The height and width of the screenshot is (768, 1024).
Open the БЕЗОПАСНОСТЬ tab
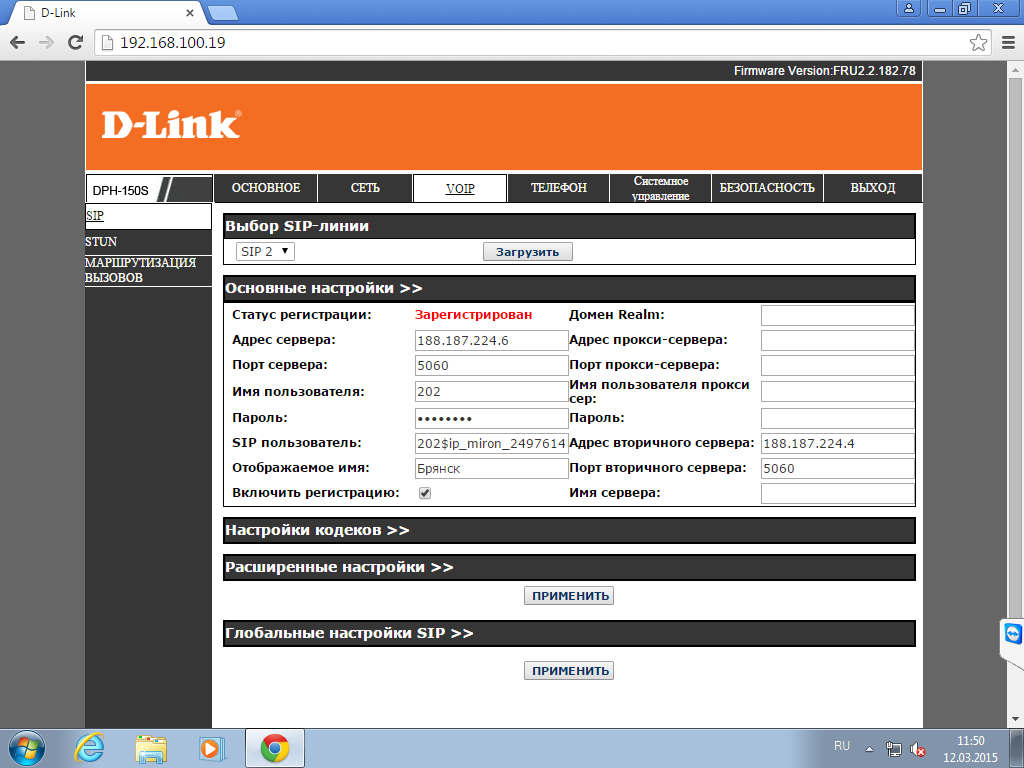[767, 188]
